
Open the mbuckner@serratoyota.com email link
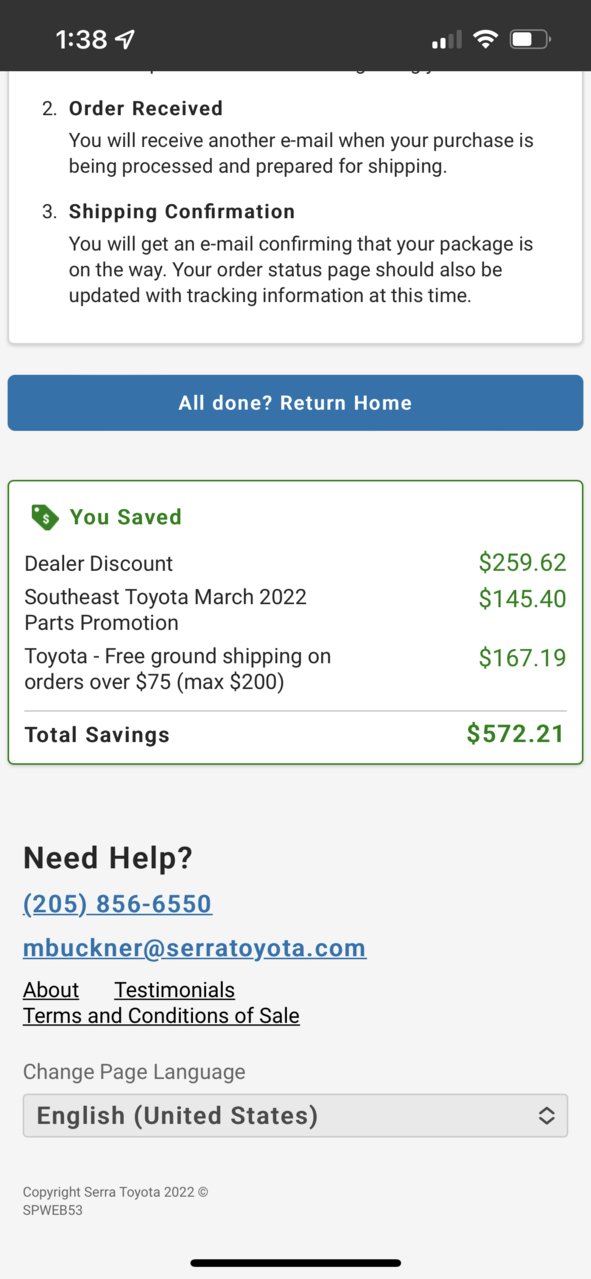click(194, 948)
